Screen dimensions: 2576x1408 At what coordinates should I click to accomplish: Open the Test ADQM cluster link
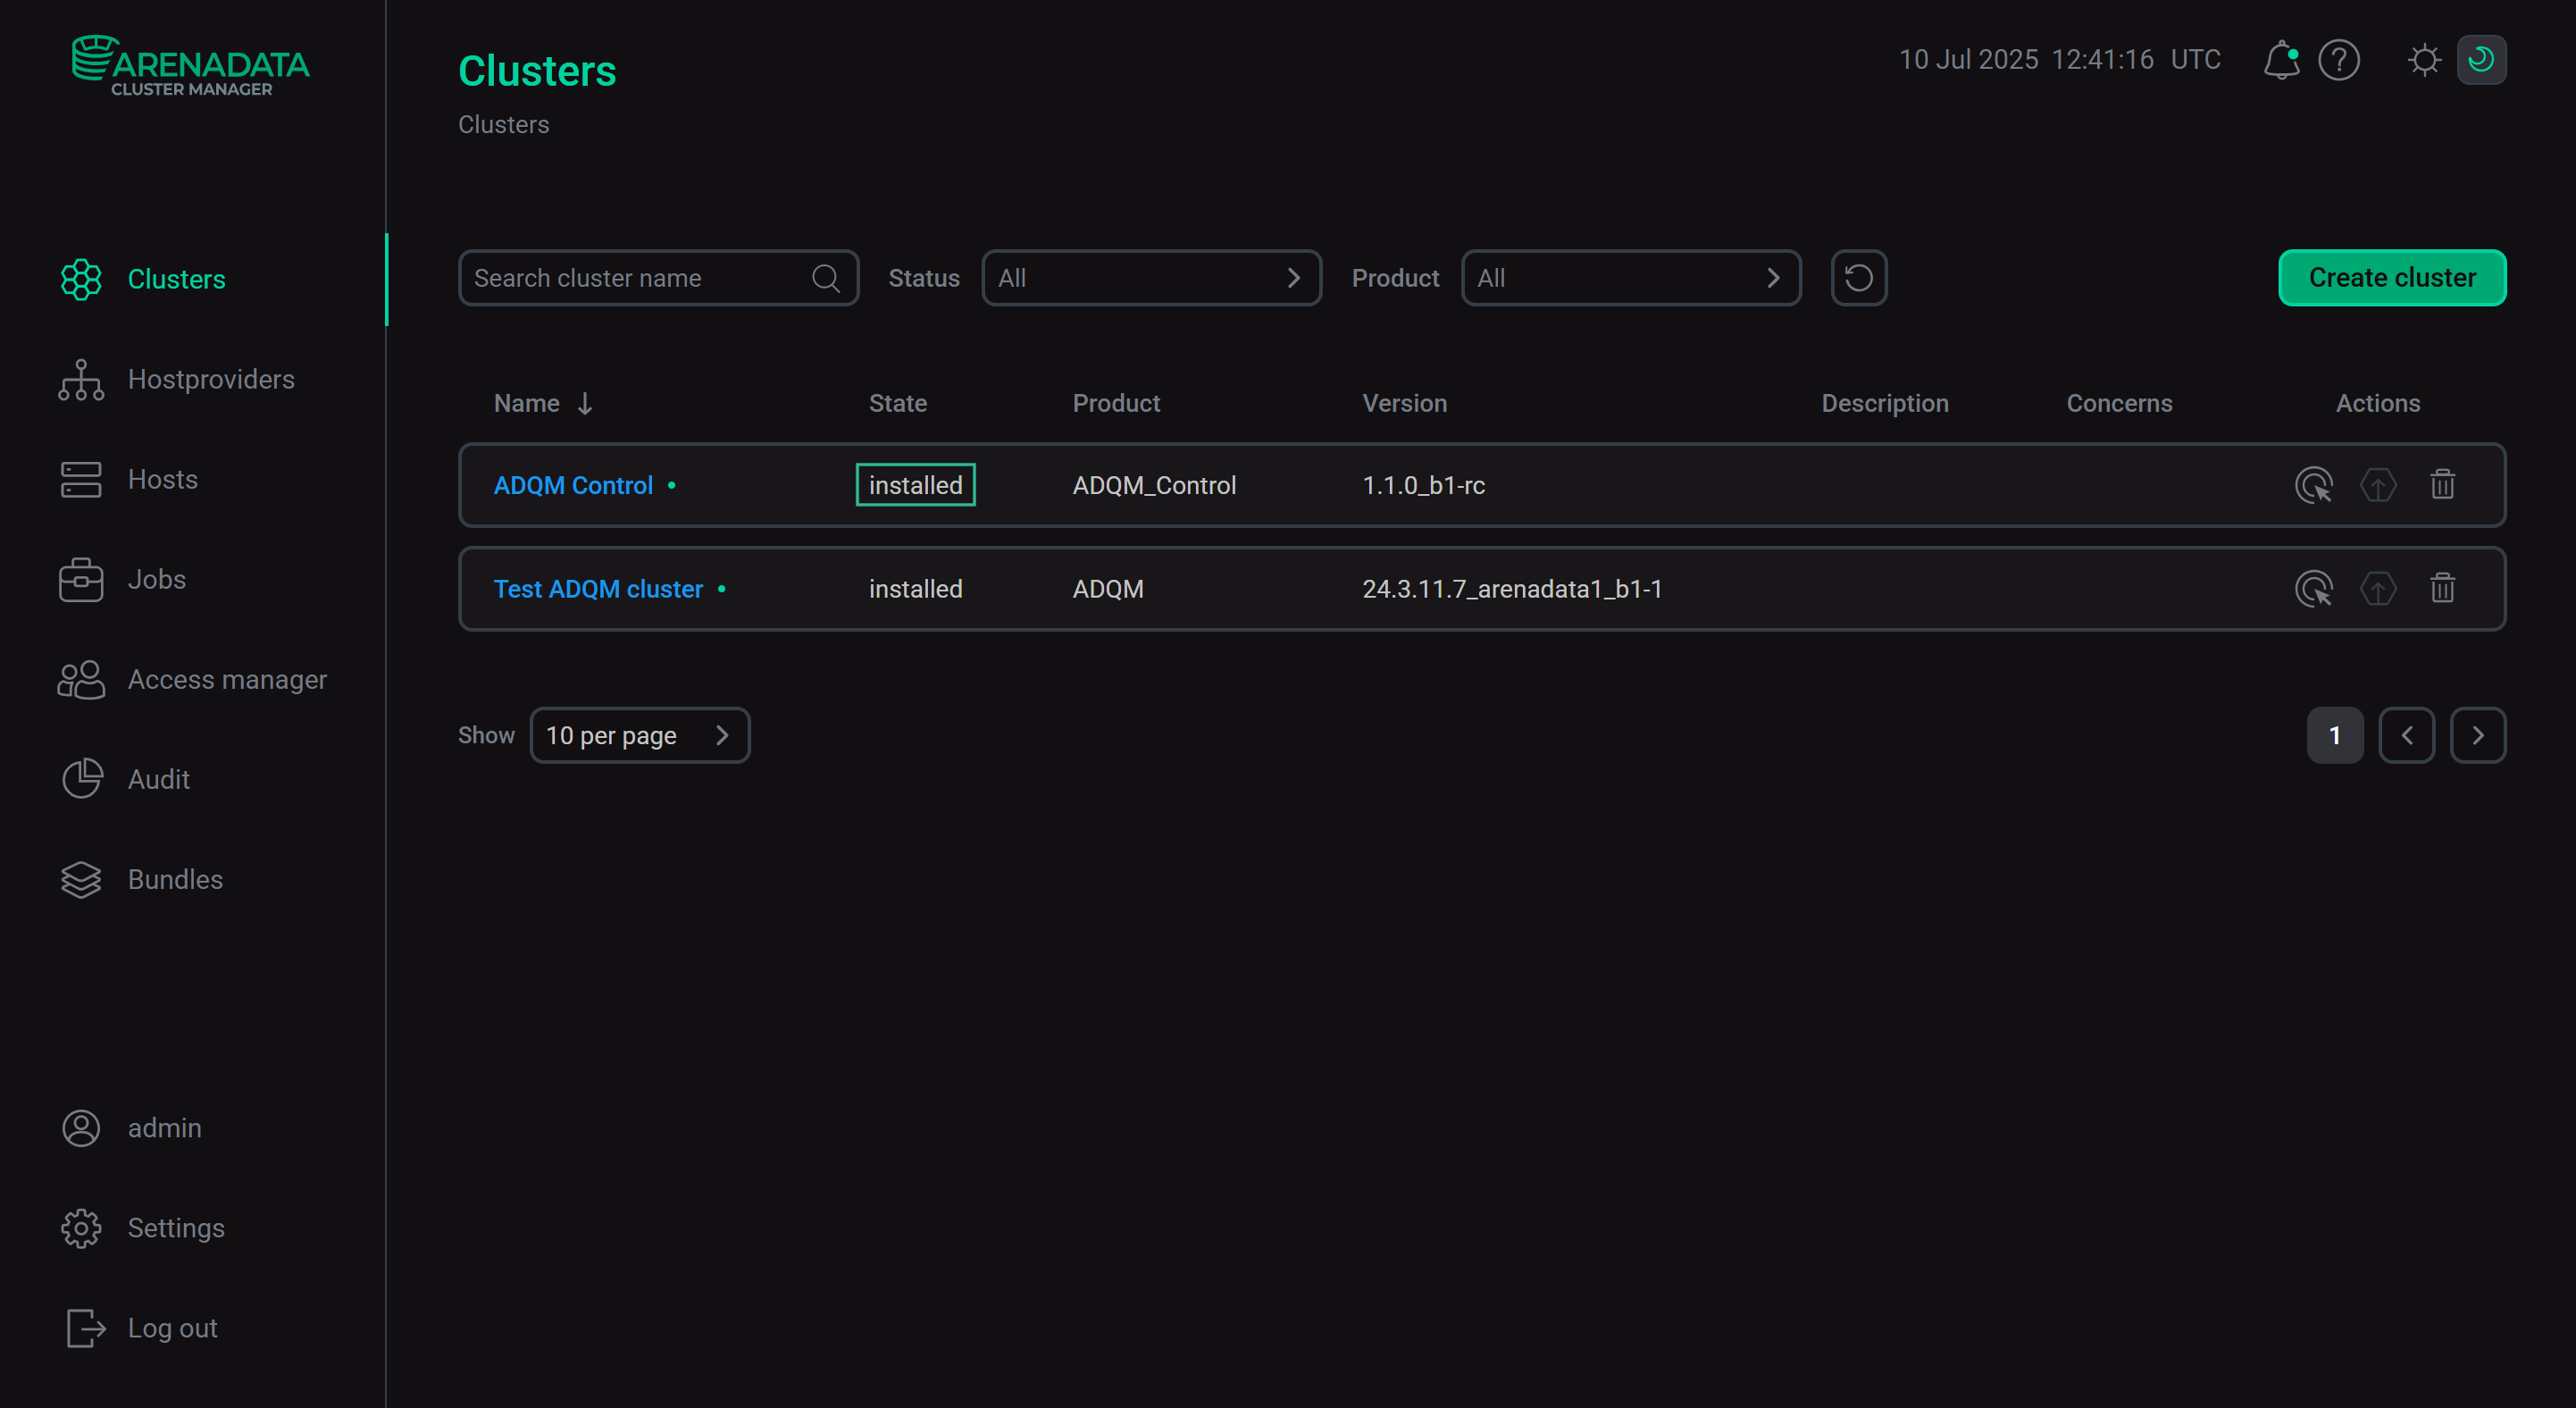pos(598,589)
